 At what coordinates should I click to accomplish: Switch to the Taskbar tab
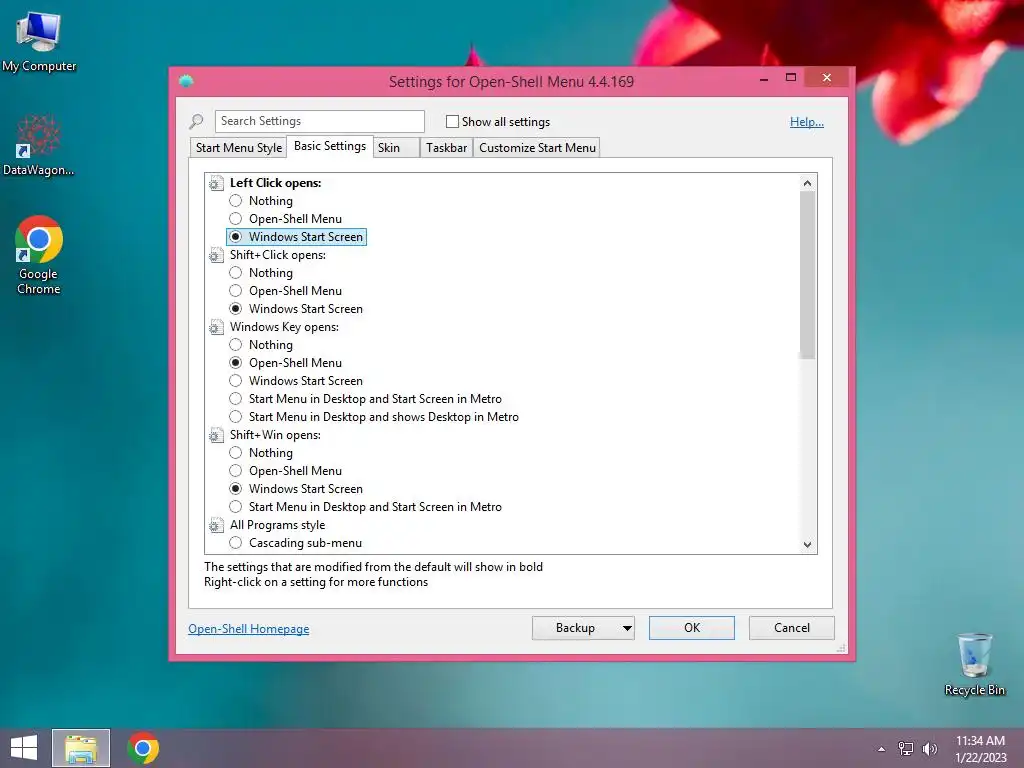[x=447, y=148]
